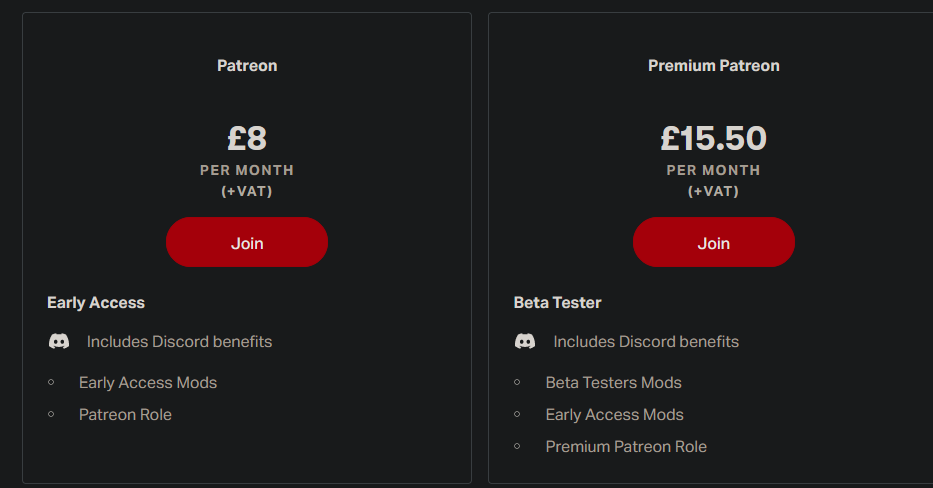The height and width of the screenshot is (488, 933).
Task: Join the £15.50 Premium Patreon tier
Action: click(x=713, y=243)
